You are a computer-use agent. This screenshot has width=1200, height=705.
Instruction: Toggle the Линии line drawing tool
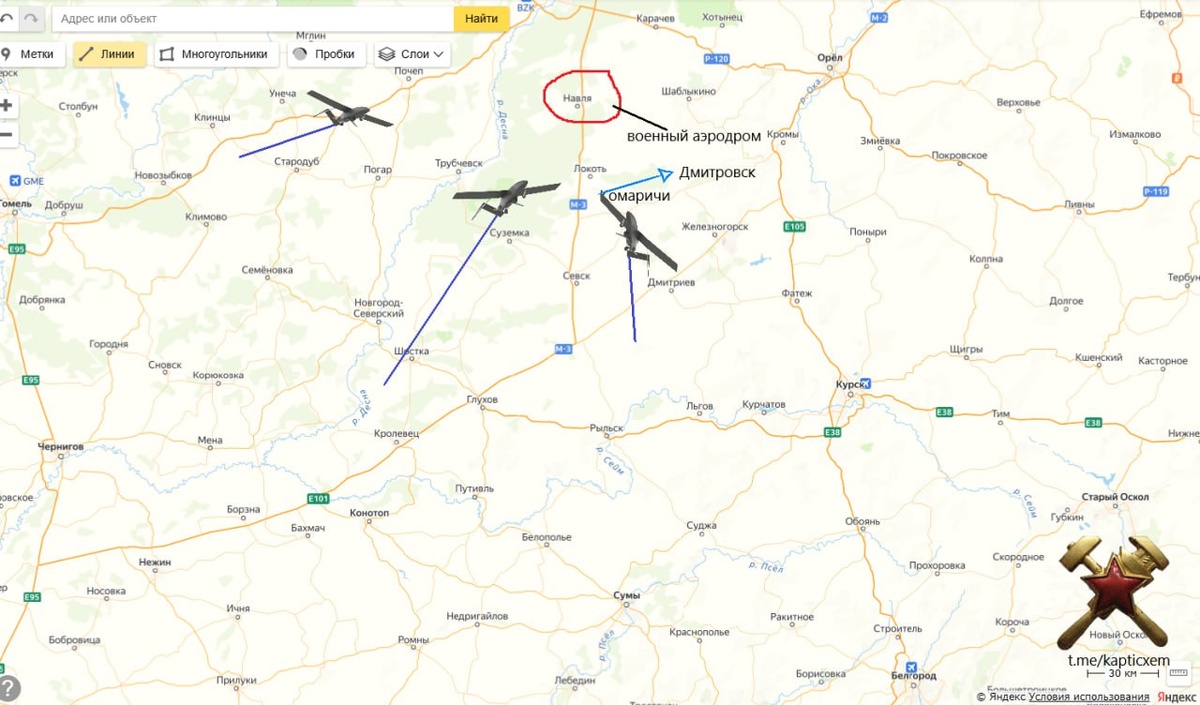coord(109,55)
